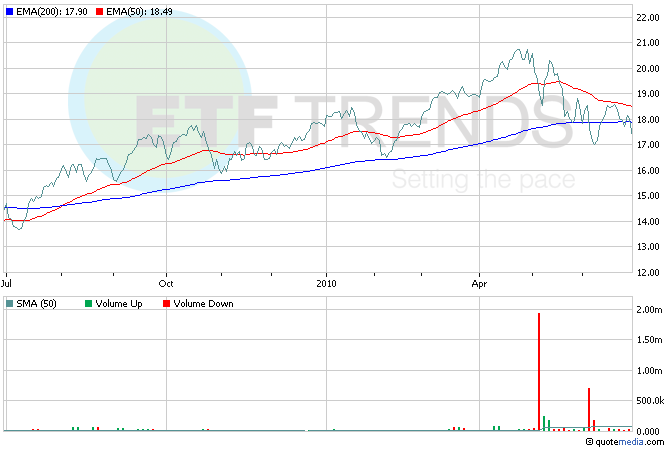Select the Volume Up legend label
The image size is (667, 449).
tap(119, 304)
